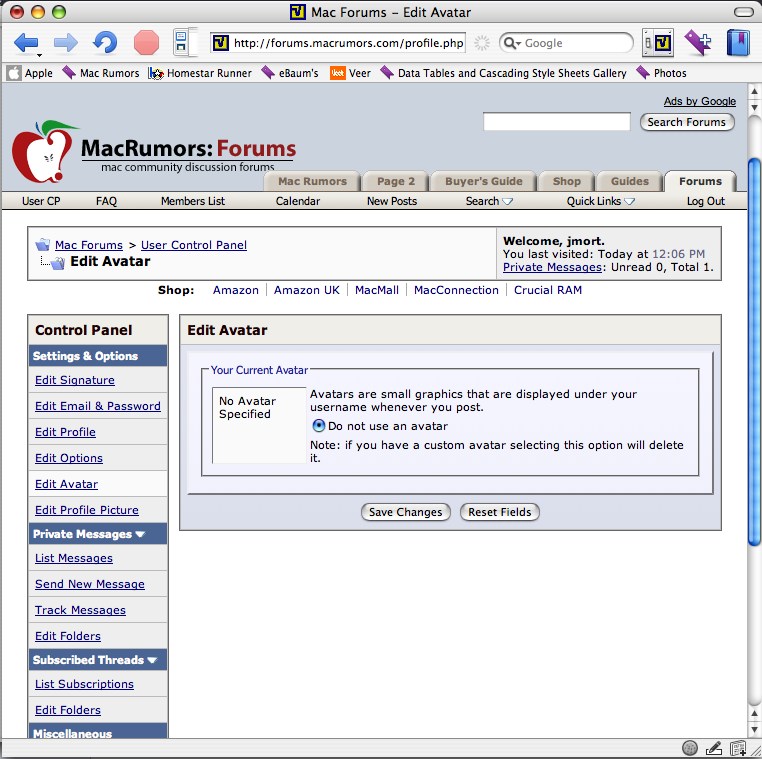762x759 pixels.
Task: Click in the forum search text field
Action: pyautogui.click(x=556, y=121)
